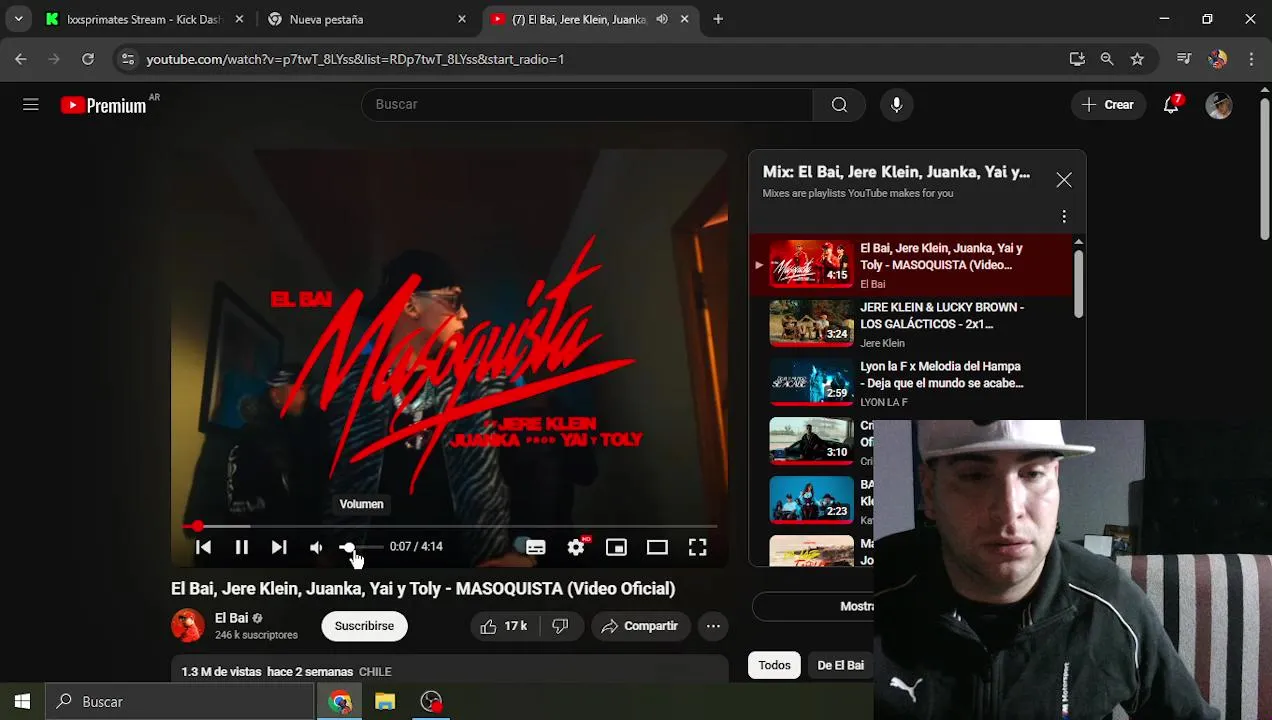Click the Suscribirse button
This screenshot has width=1272, height=720.
pos(364,626)
